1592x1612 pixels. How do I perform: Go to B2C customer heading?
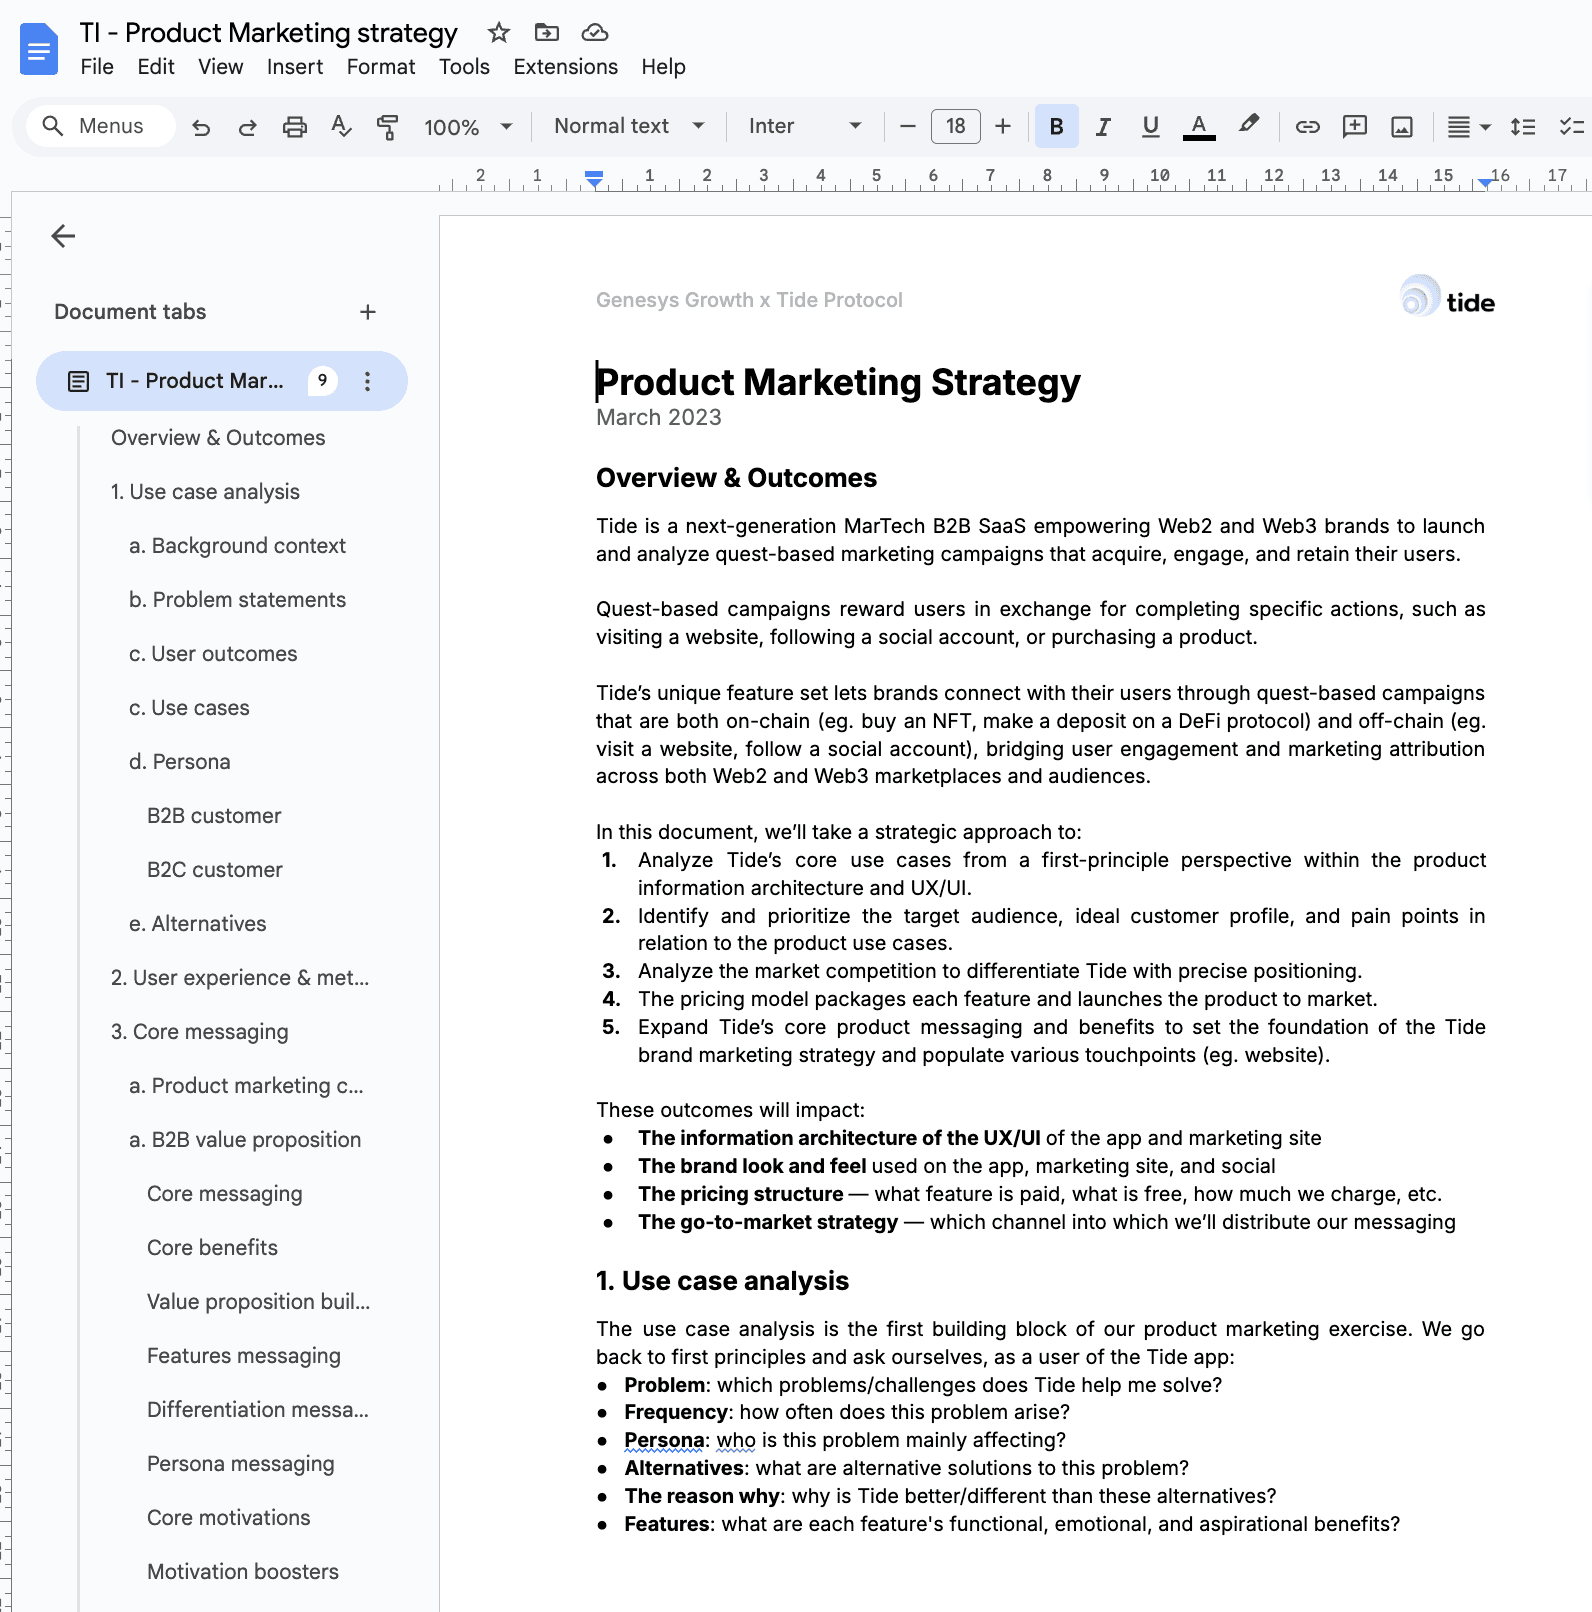tap(215, 870)
